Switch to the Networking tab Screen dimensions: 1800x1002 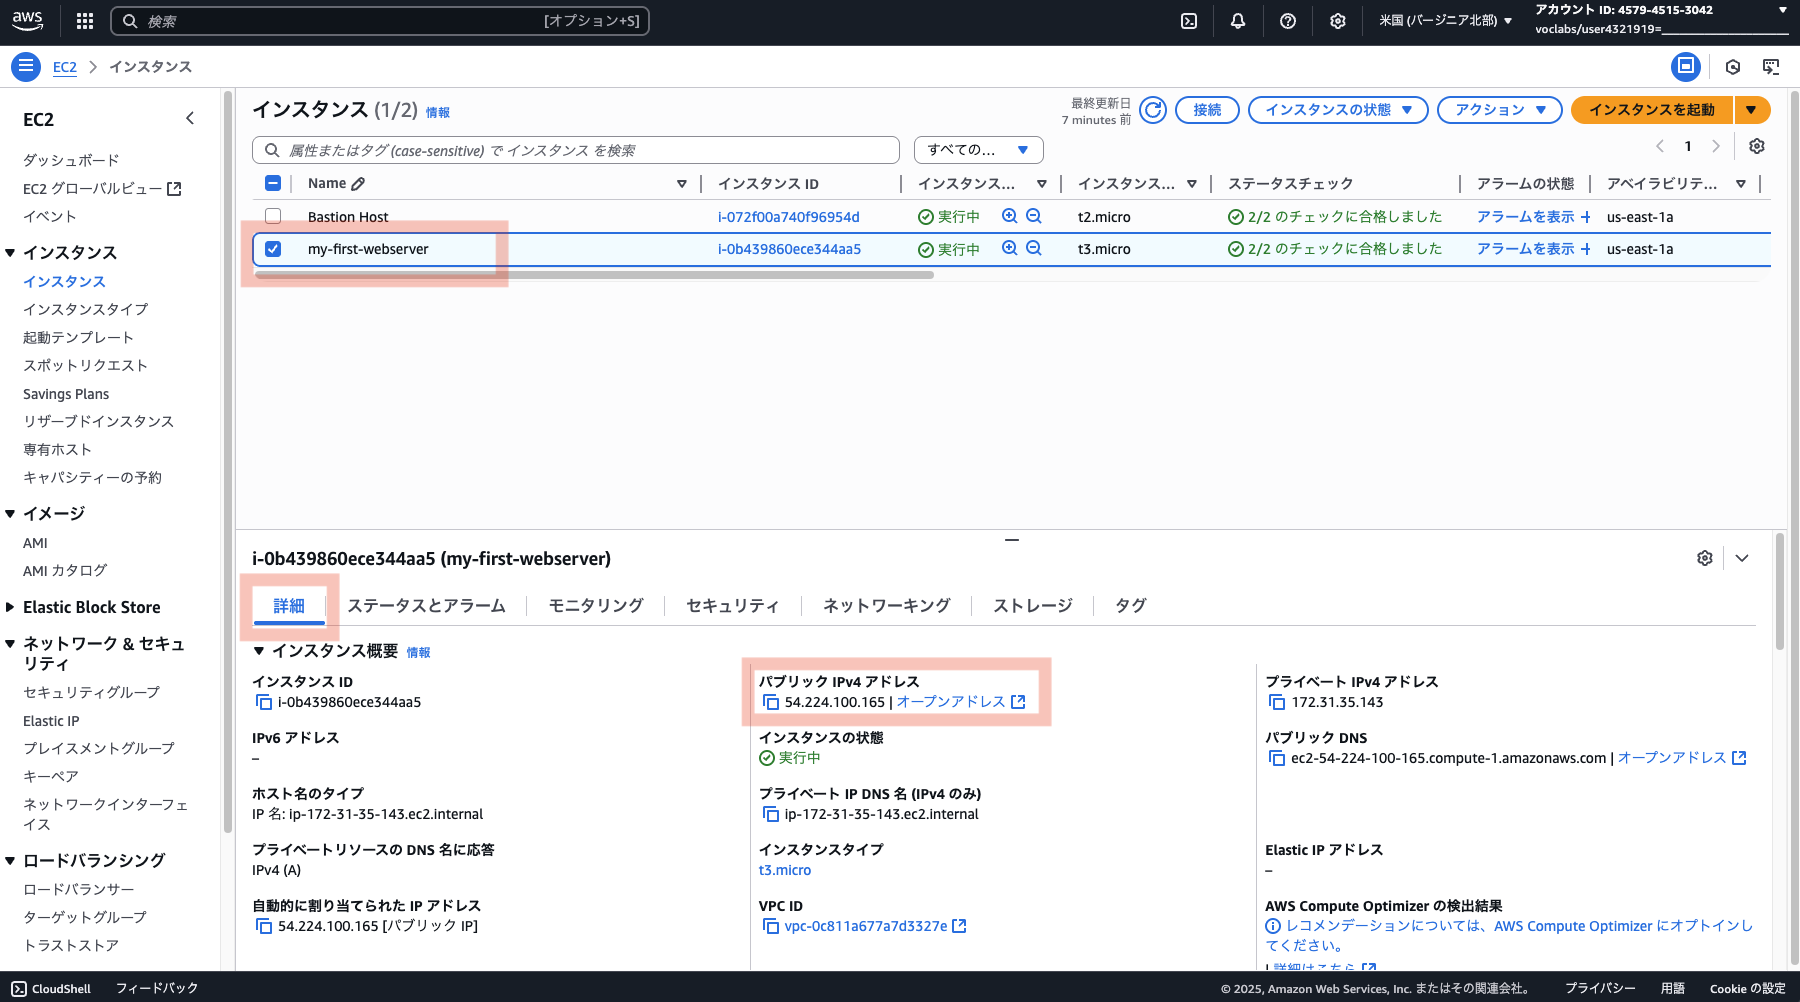click(x=886, y=606)
